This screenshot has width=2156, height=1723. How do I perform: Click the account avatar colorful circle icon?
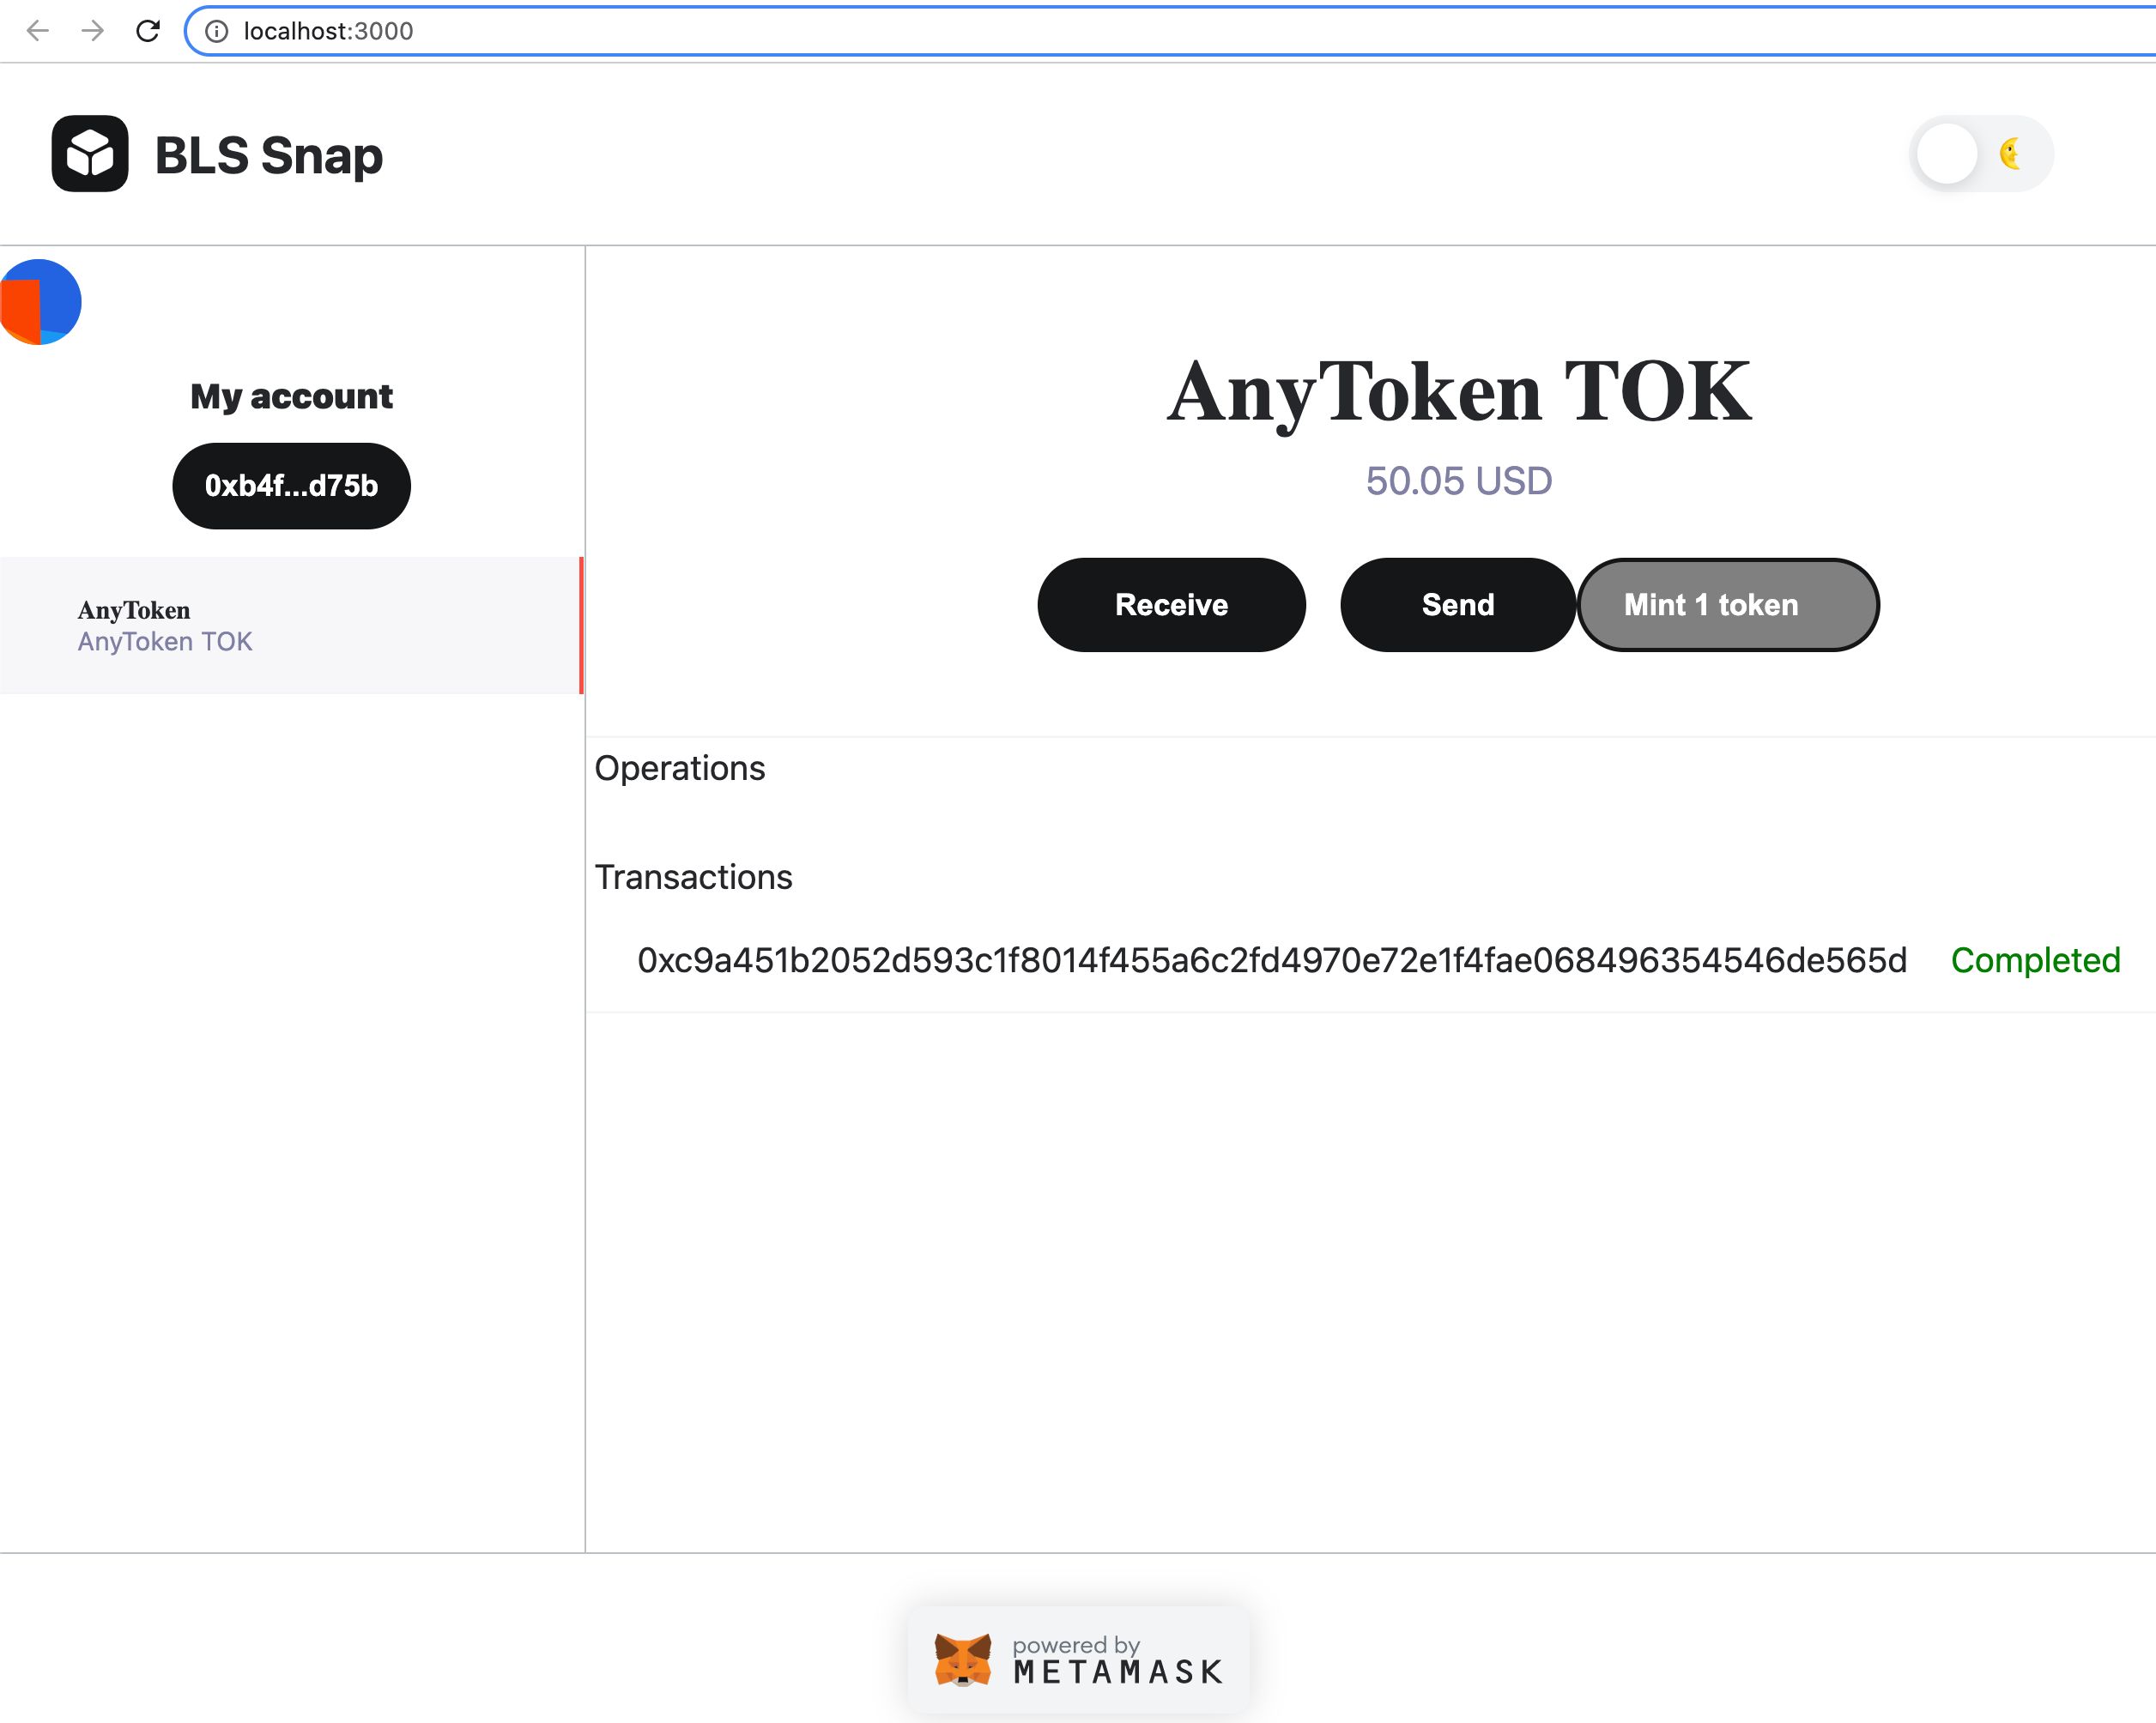pyautogui.click(x=42, y=304)
